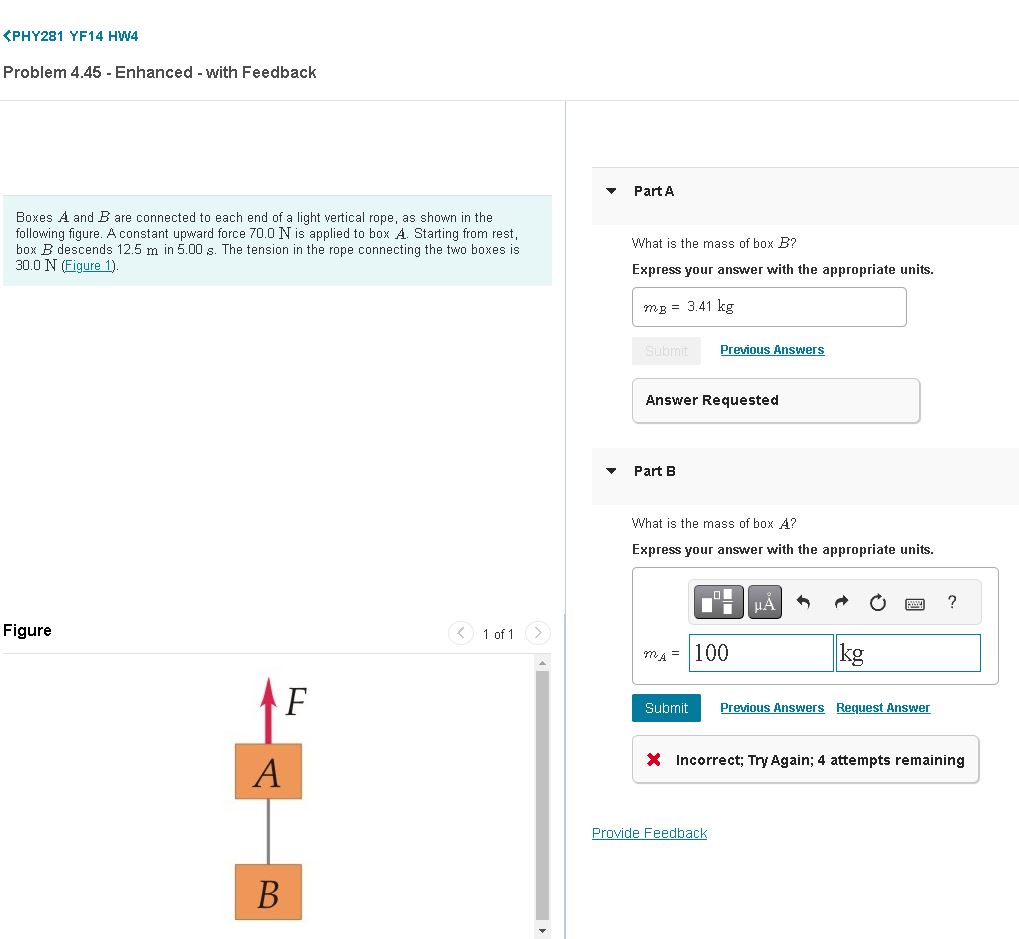The width and height of the screenshot is (1019, 939).
Task: Click the next figure arrow
Action: pos(537,633)
